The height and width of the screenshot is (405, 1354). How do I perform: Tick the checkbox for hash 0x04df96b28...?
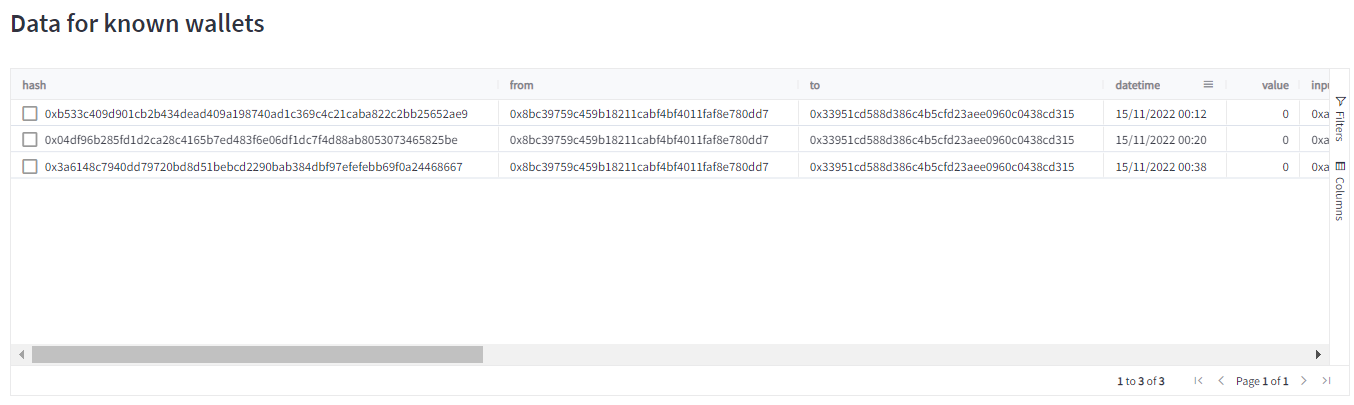pyautogui.click(x=30, y=140)
